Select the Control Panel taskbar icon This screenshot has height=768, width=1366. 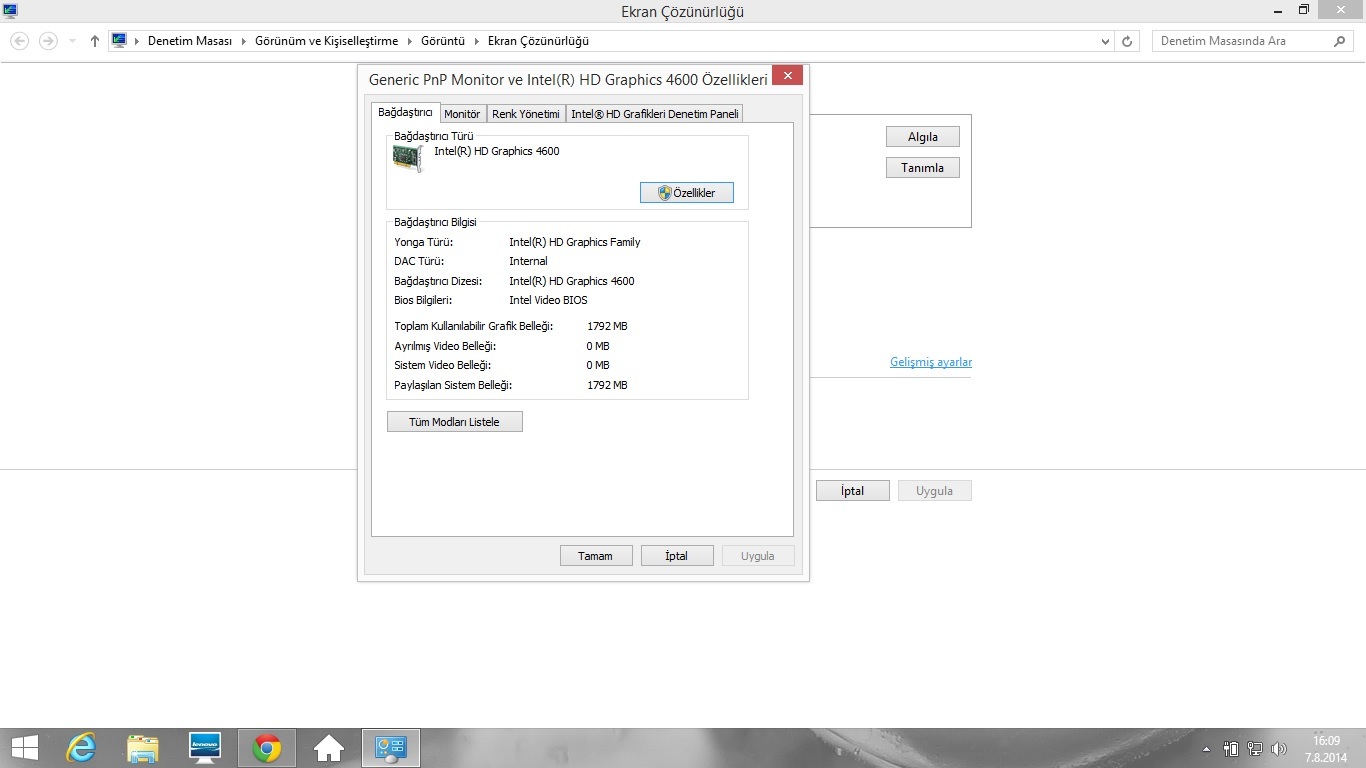[390, 748]
